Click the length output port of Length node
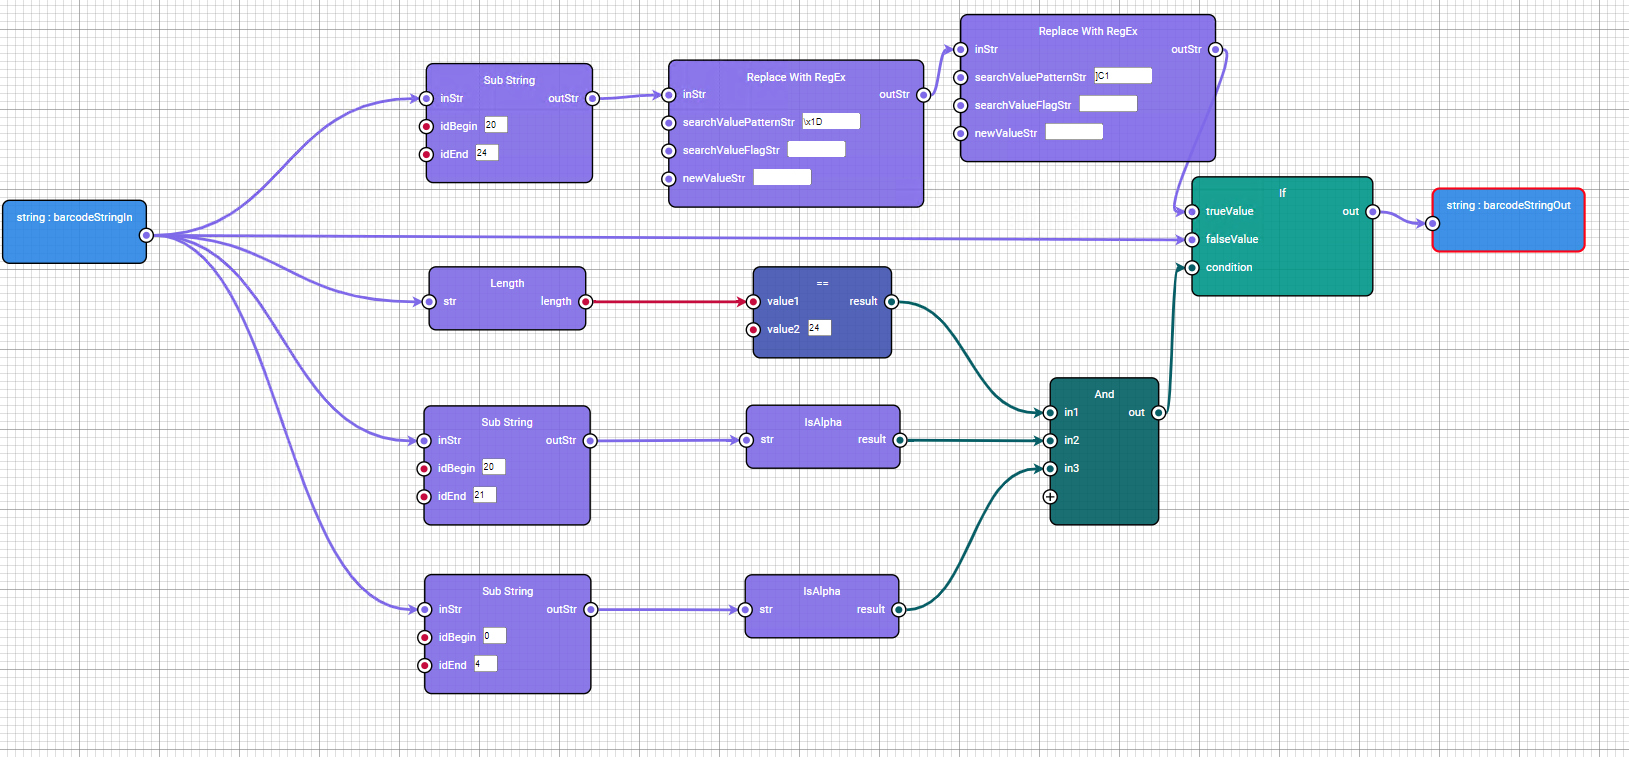1629x757 pixels. point(586,302)
